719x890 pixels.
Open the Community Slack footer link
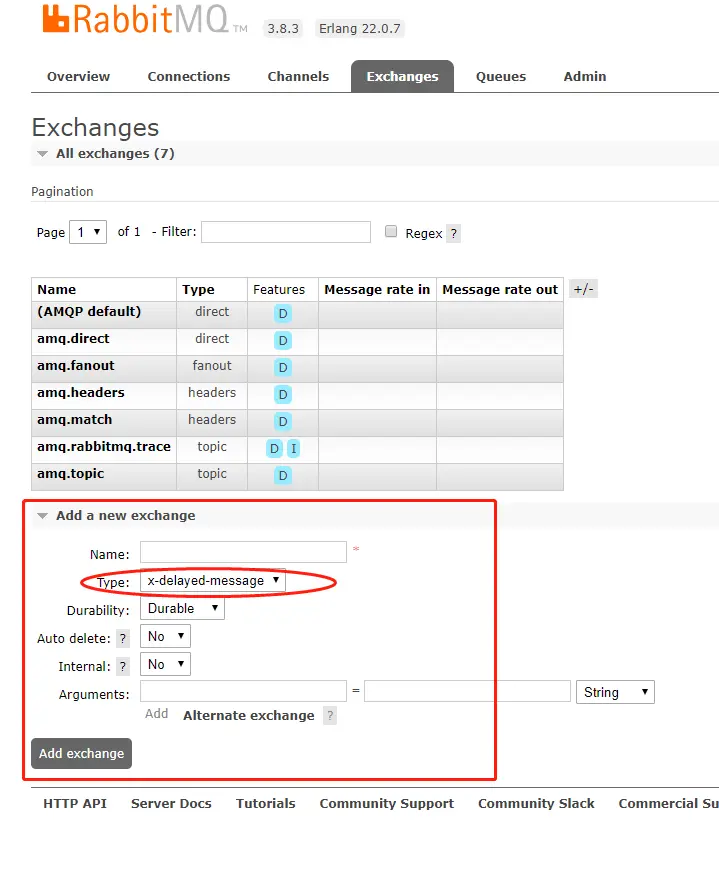click(536, 804)
